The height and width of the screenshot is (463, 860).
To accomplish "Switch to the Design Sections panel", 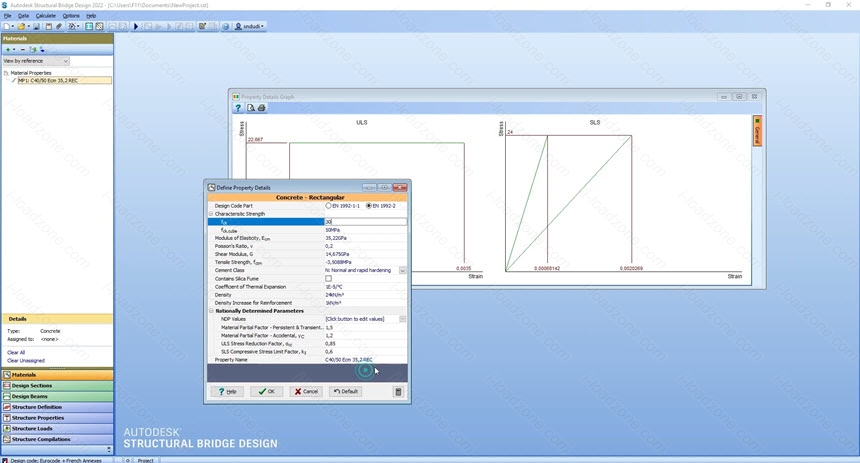I will coord(58,386).
